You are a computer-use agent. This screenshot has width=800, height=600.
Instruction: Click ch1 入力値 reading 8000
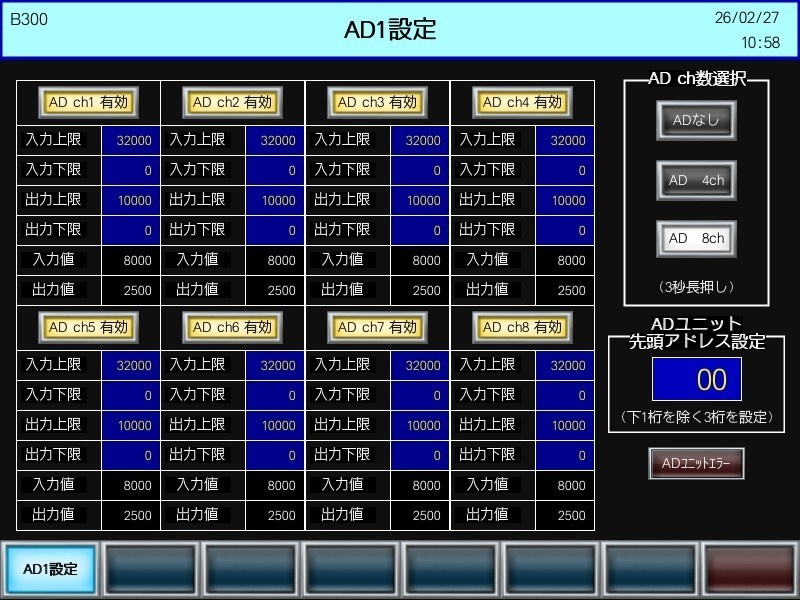(131, 261)
